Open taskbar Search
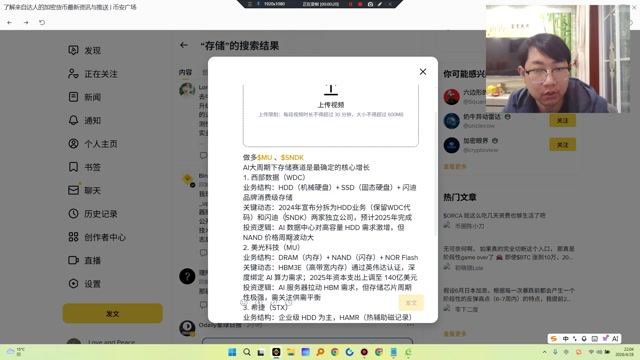Image resolution: width=640 pixels, height=360 pixels. pyautogui.click(x=247, y=352)
